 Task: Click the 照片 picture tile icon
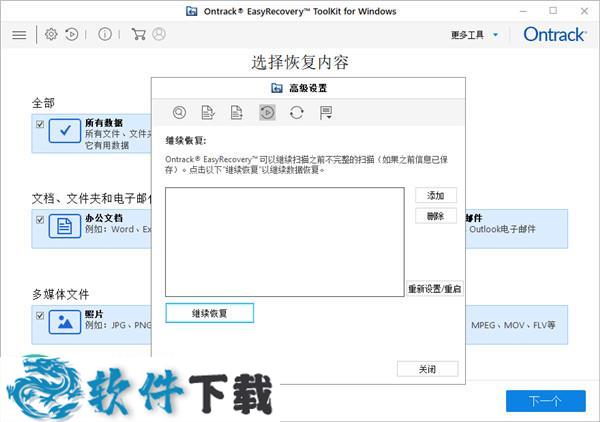coord(65,322)
